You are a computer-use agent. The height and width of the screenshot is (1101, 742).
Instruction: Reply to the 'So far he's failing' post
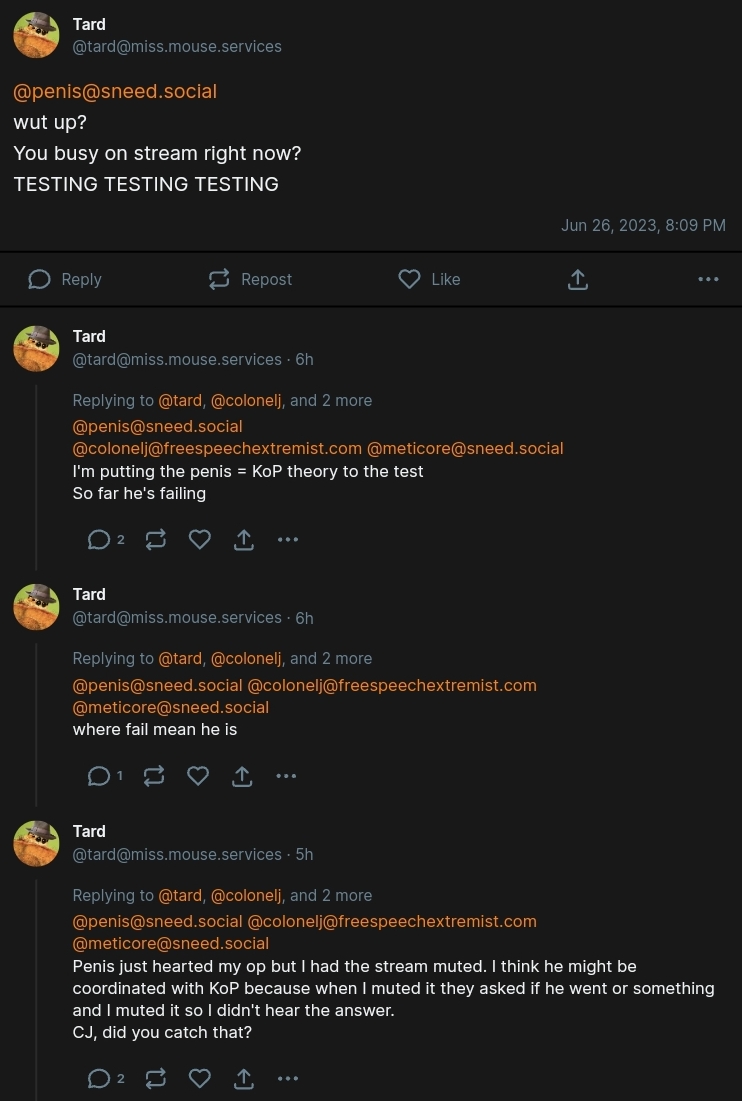(x=100, y=540)
